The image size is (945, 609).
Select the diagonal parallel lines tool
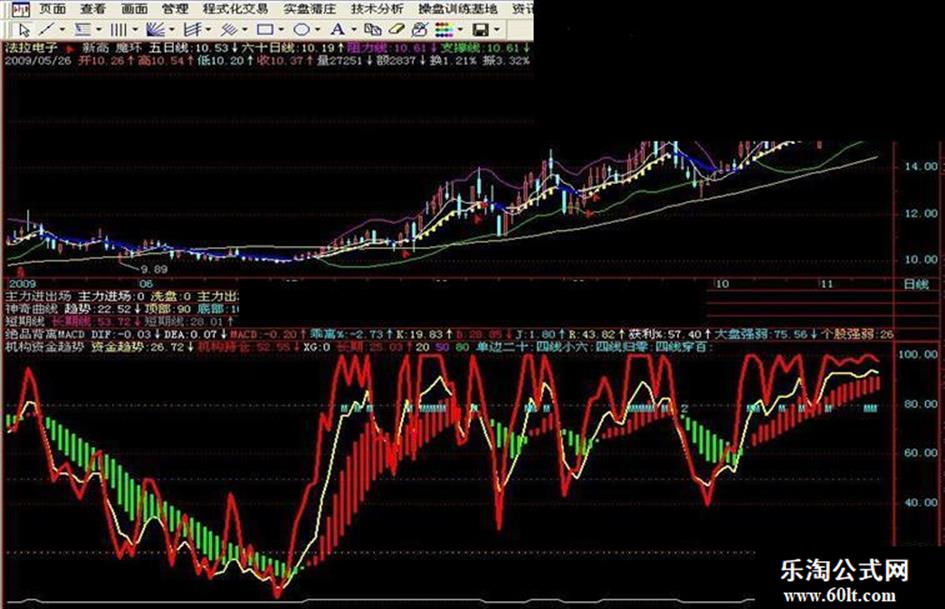tap(228, 29)
